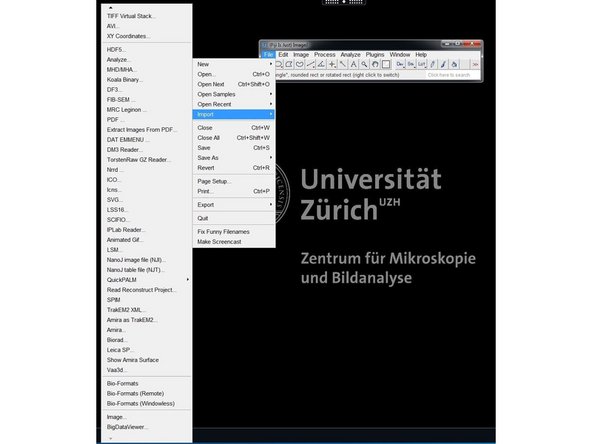Select HDF5... import option
The image size is (592, 444).
[x=147, y=49]
